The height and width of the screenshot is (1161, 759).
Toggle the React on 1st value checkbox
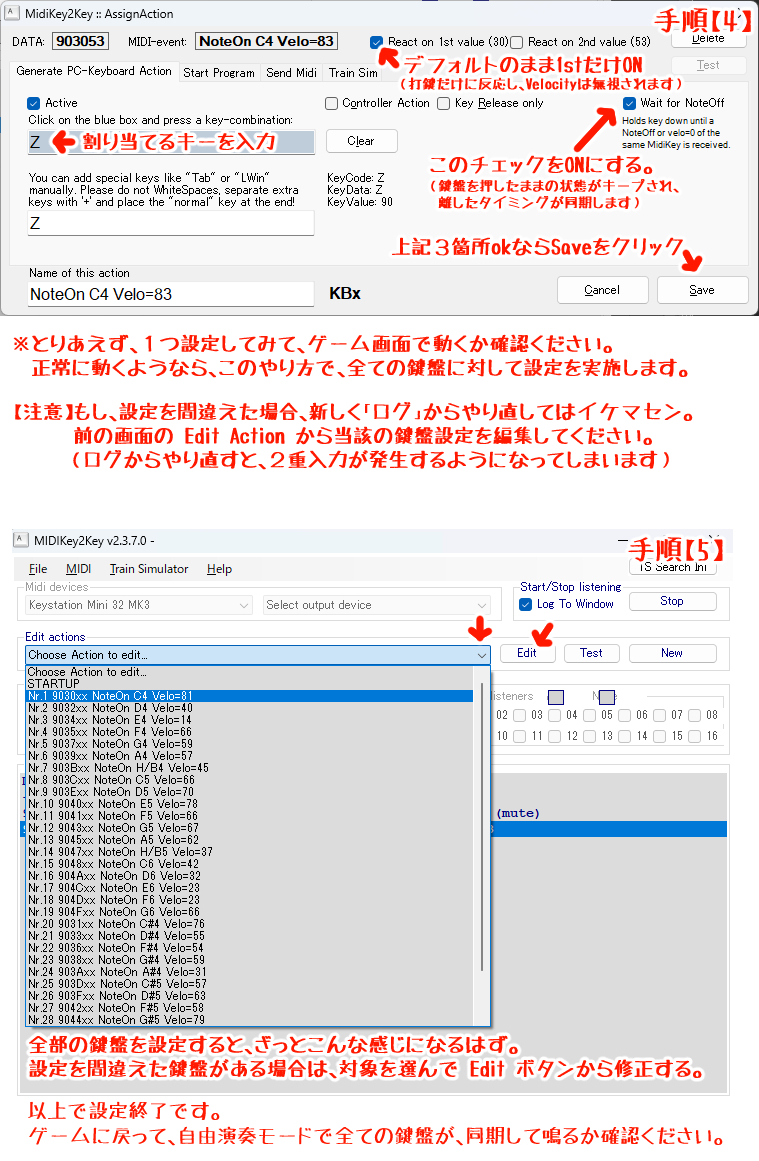[x=377, y=42]
